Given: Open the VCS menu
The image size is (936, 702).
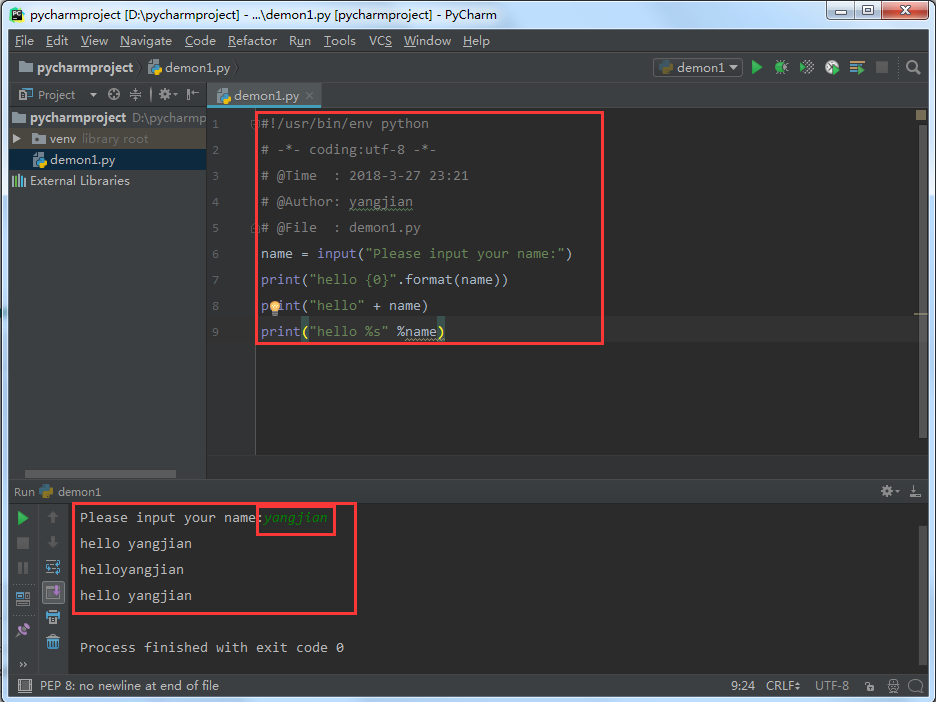Looking at the screenshot, I should tap(380, 41).
